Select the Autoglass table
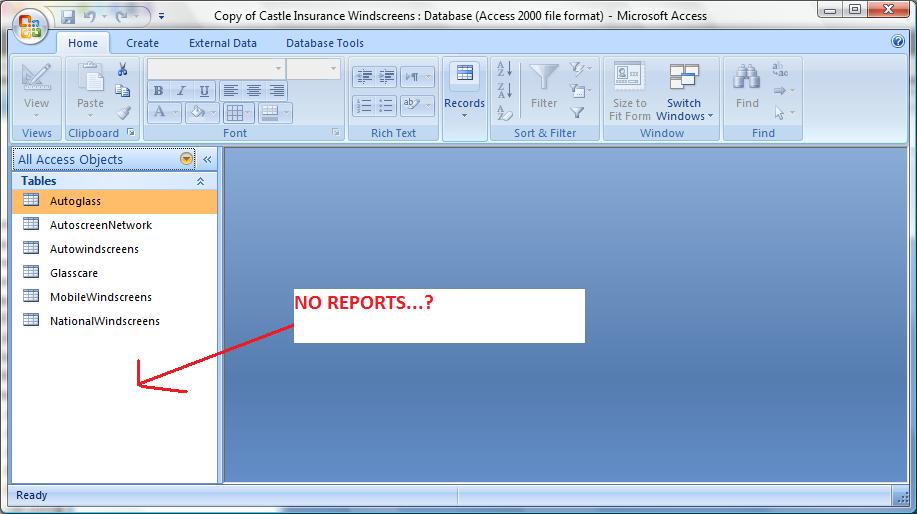The height and width of the screenshot is (514, 917). 115,201
